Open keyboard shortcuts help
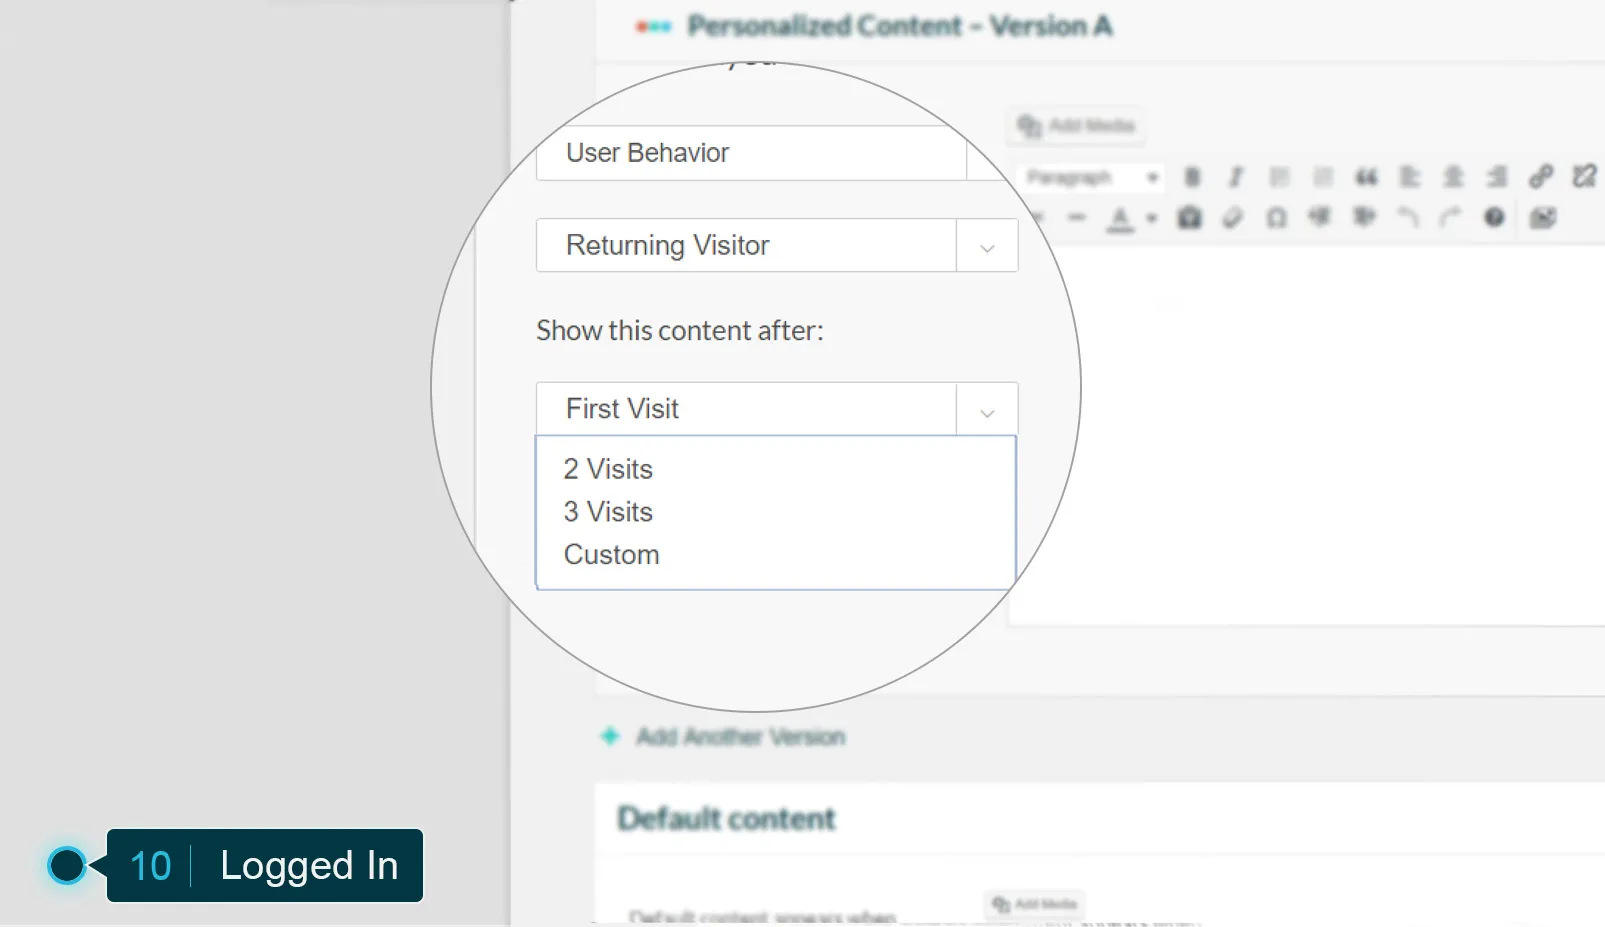1605x927 pixels. point(1492,217)
